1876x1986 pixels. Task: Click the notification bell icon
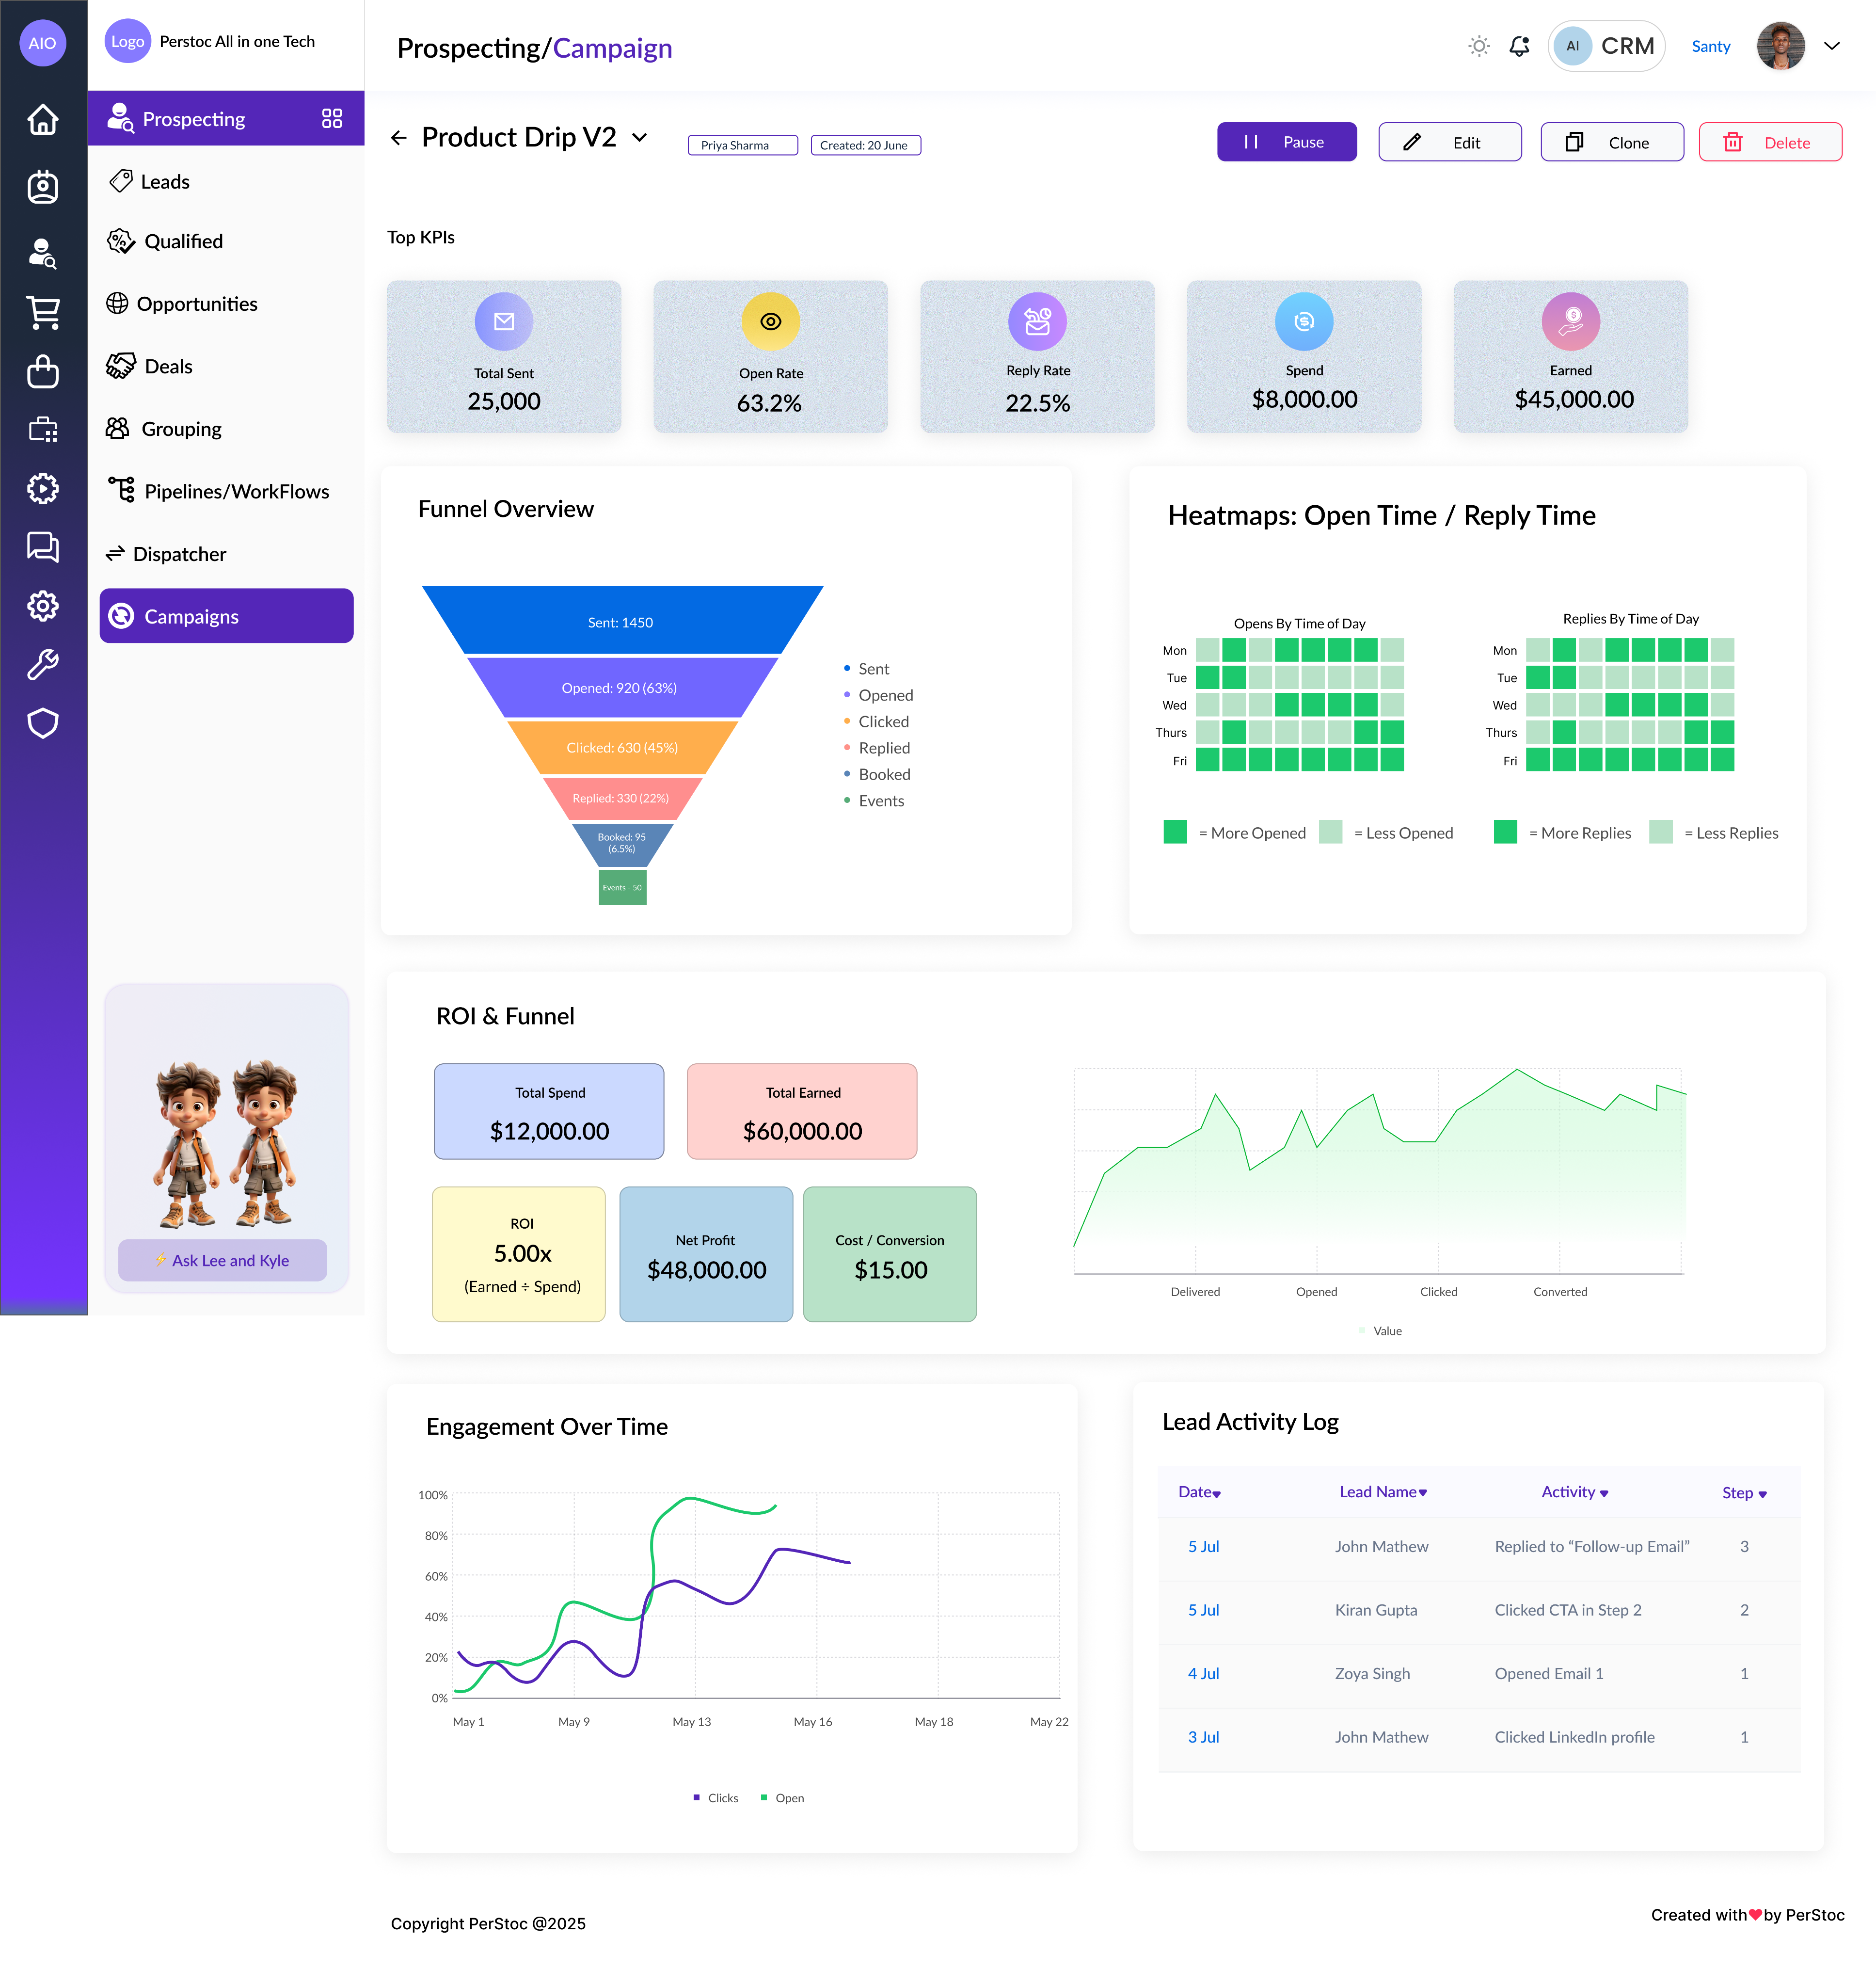(1519, 46)
